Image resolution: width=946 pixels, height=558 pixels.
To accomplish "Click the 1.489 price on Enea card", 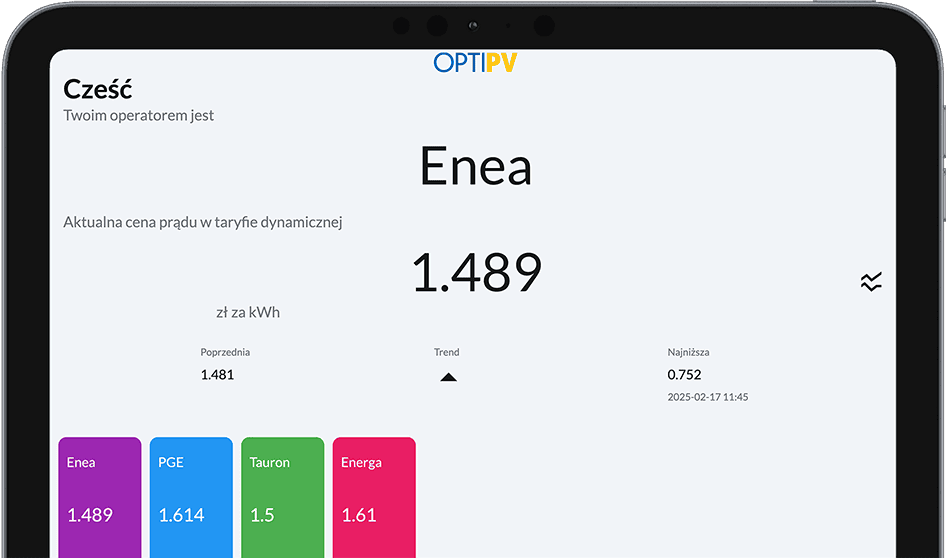I will (x=90, y=515).
